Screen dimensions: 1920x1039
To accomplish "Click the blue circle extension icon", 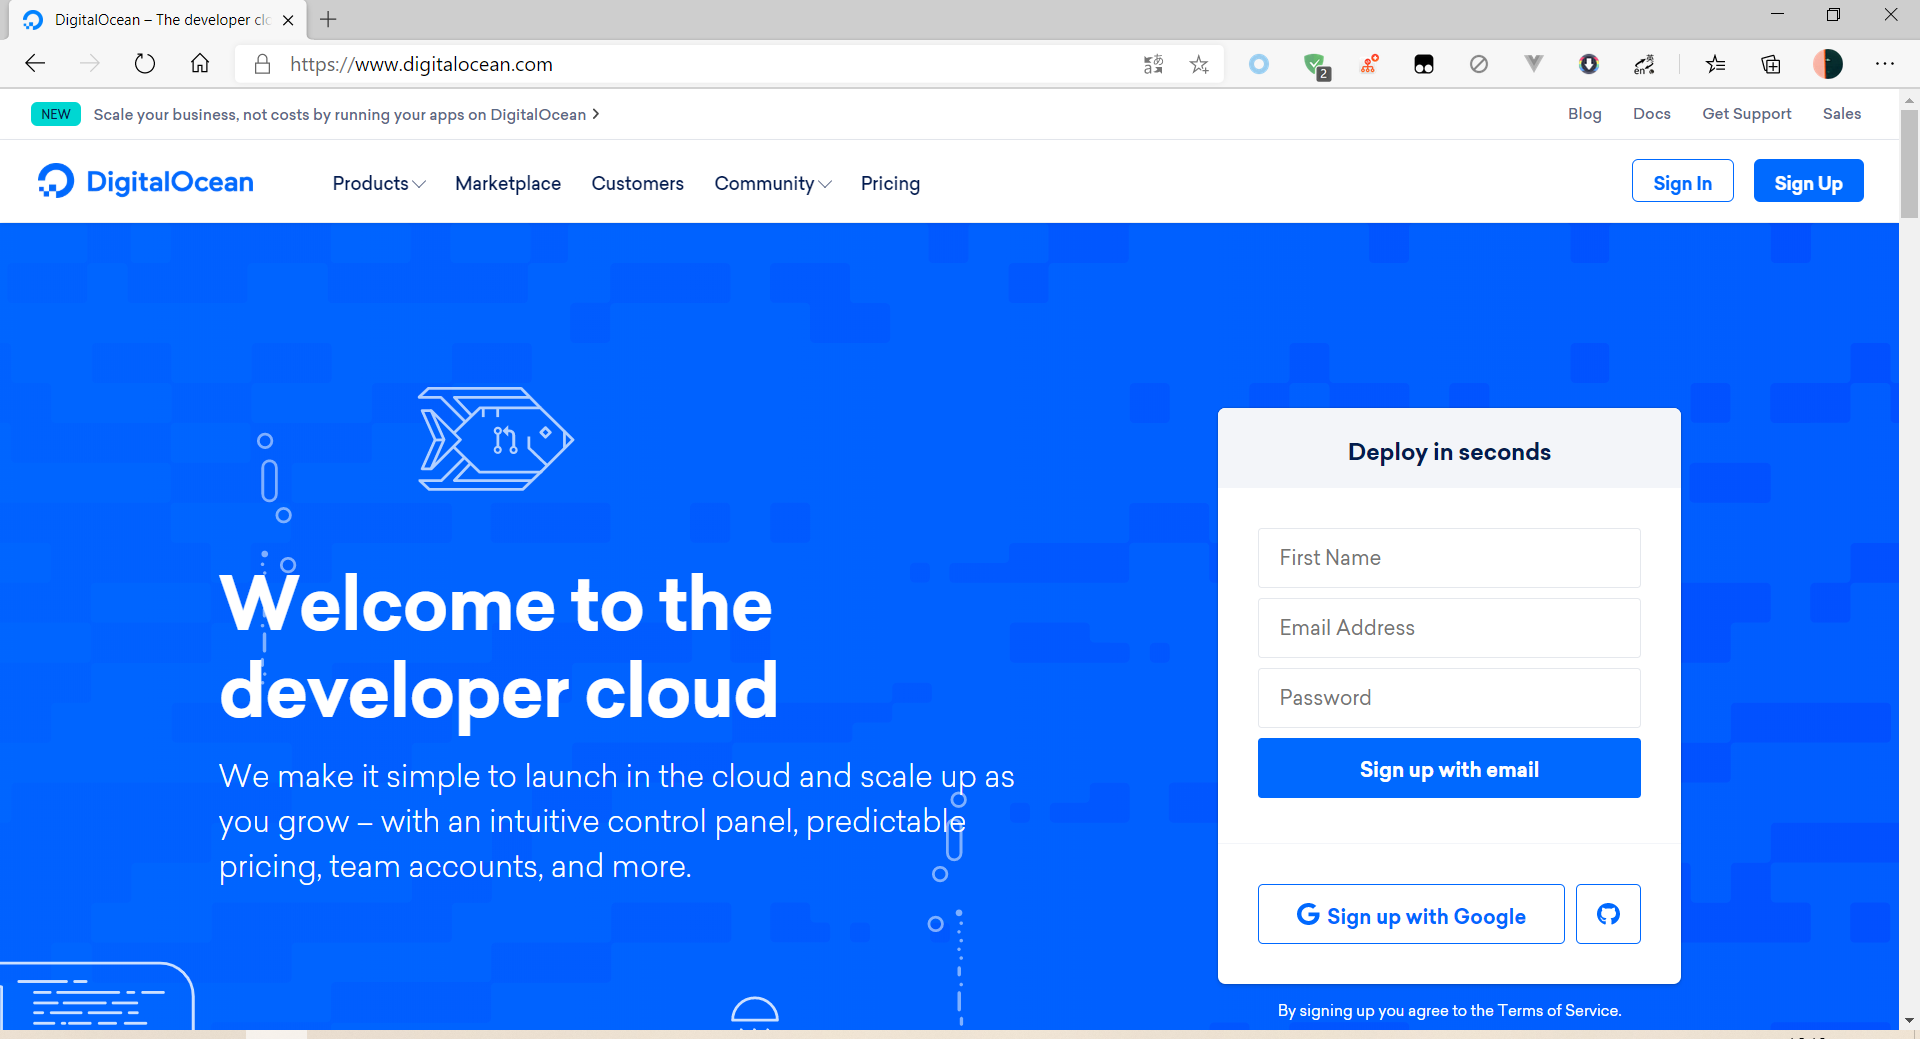I will point(1259,64).
